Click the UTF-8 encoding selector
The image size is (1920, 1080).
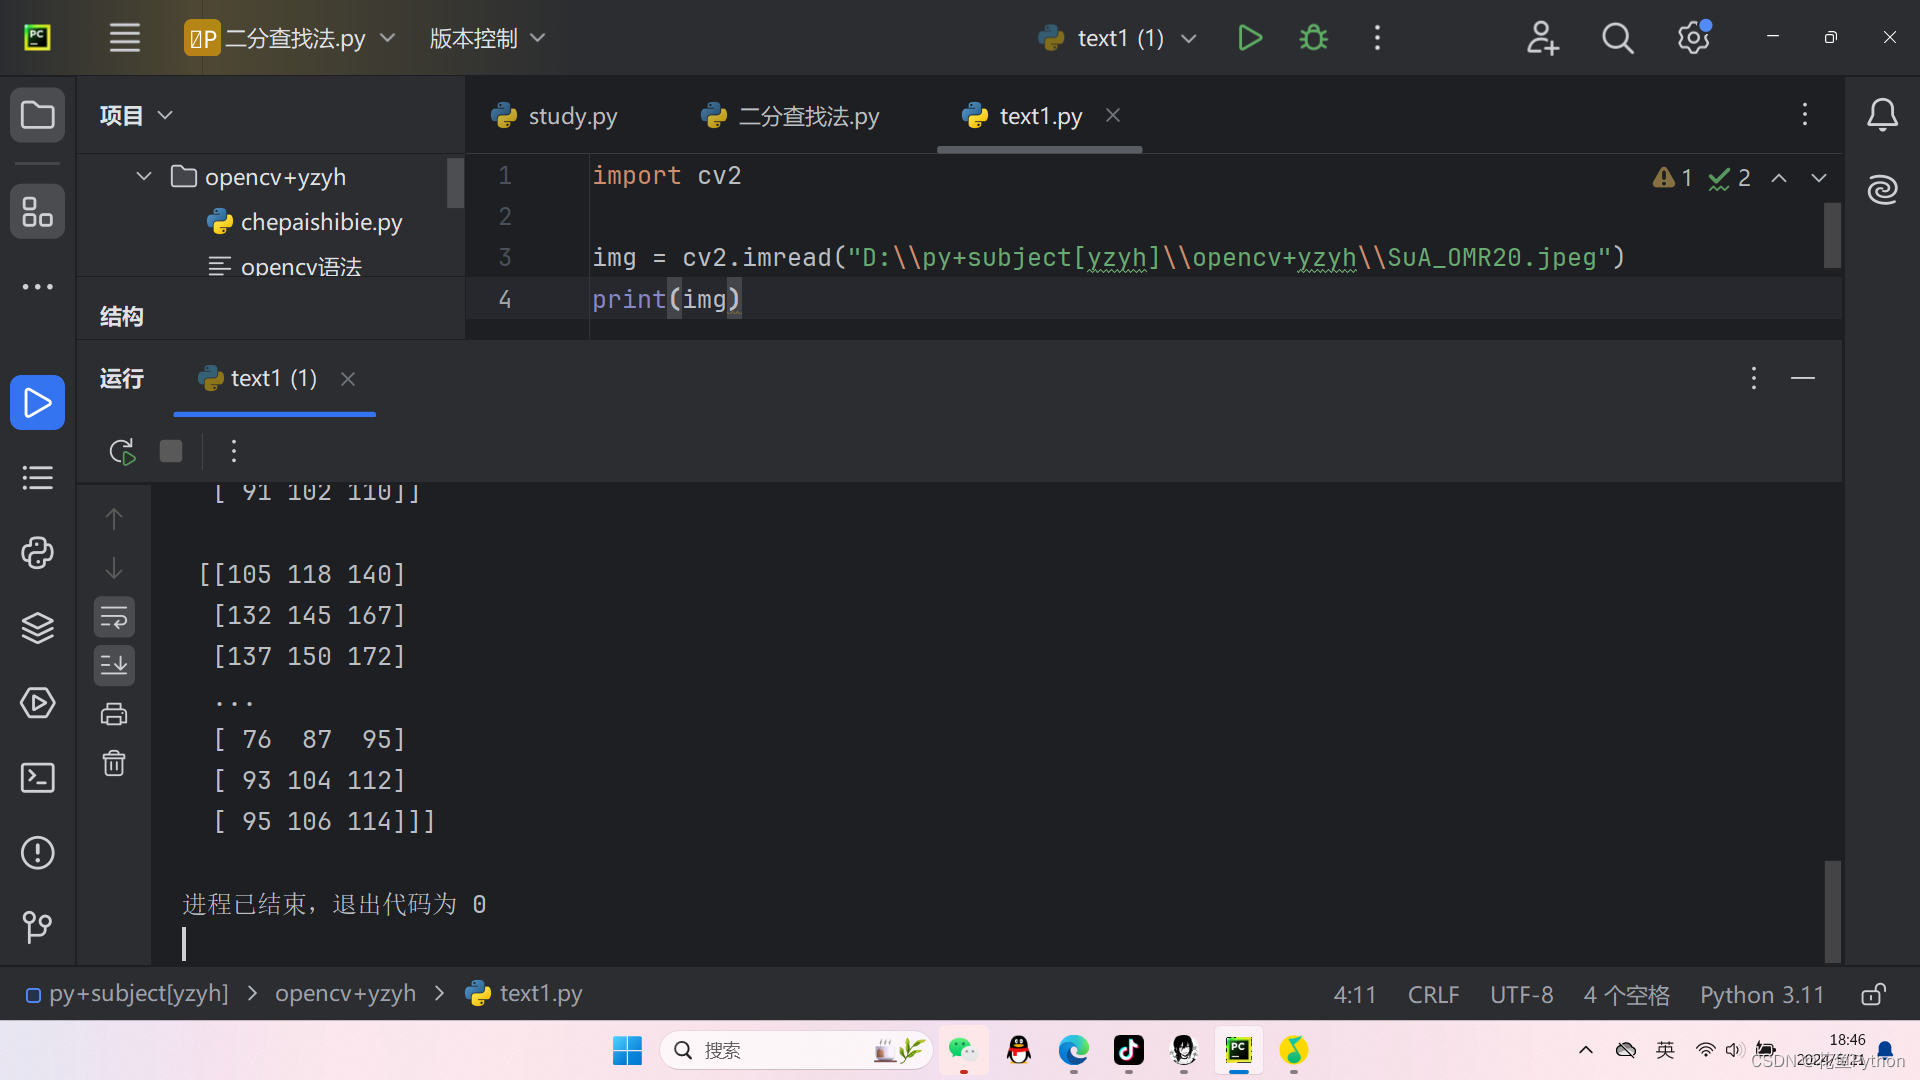tap(1521, 994)
